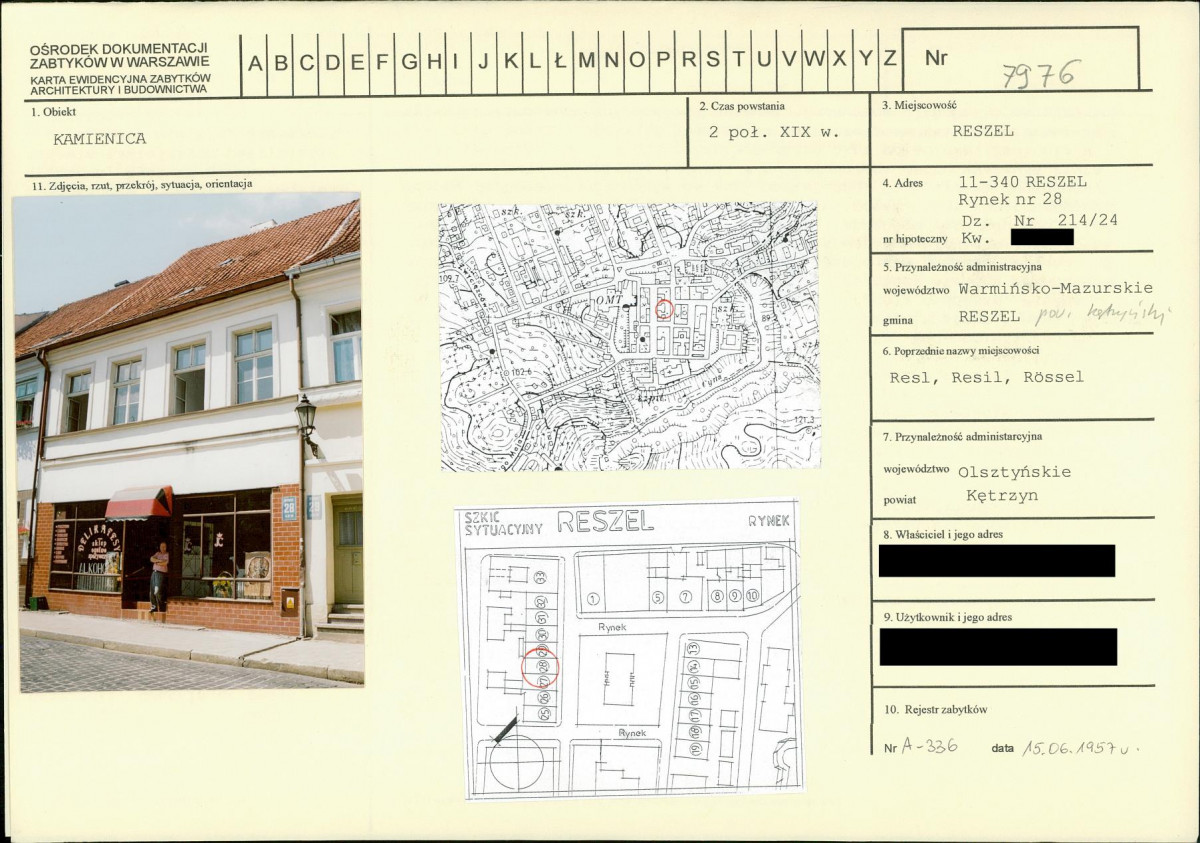Screen dimensions: 1200x843
Task: Select the letter R index box
Action: coord(687,62)
